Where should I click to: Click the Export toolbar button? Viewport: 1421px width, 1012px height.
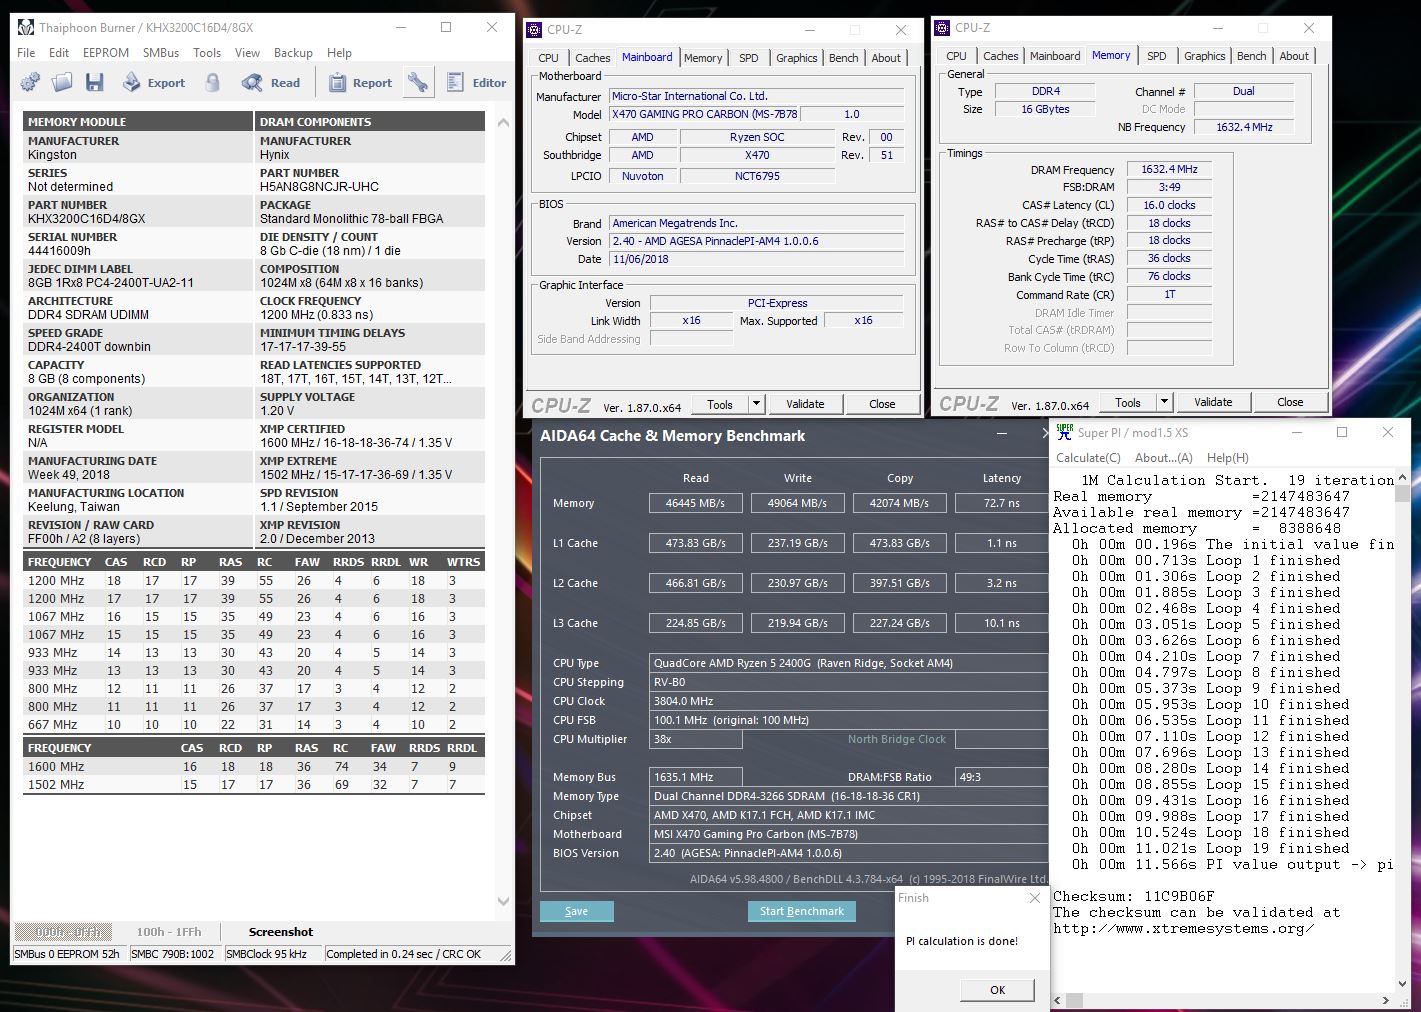[154, 82]
